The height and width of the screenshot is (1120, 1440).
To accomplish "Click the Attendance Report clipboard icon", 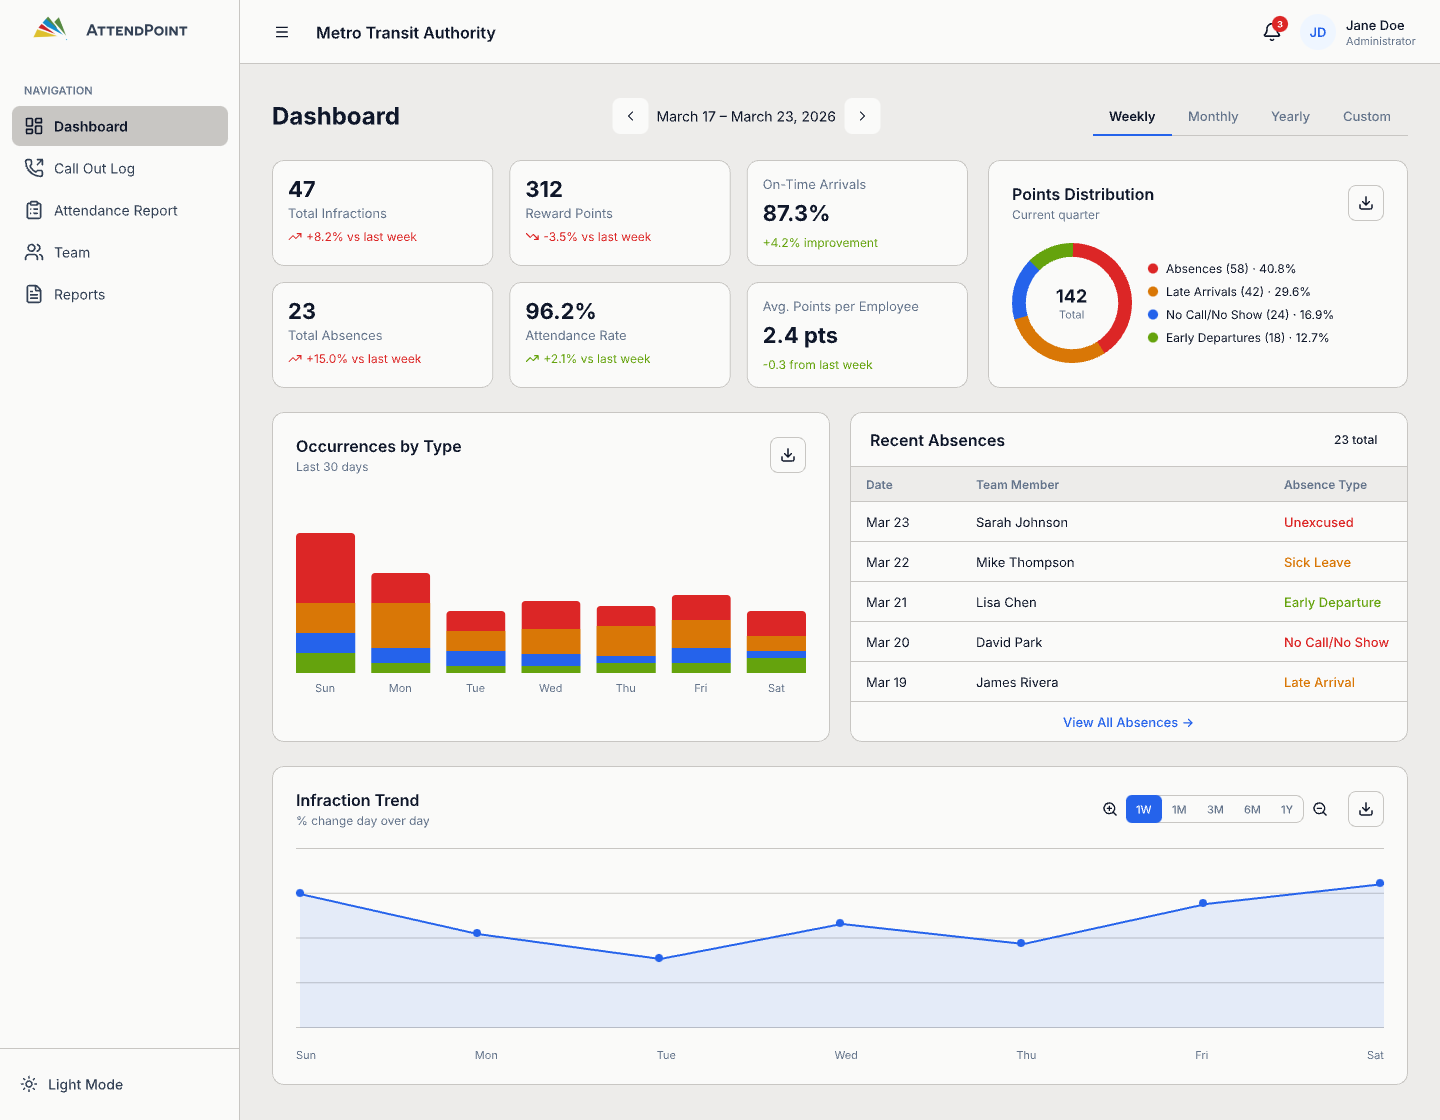I will coord(34,210).
